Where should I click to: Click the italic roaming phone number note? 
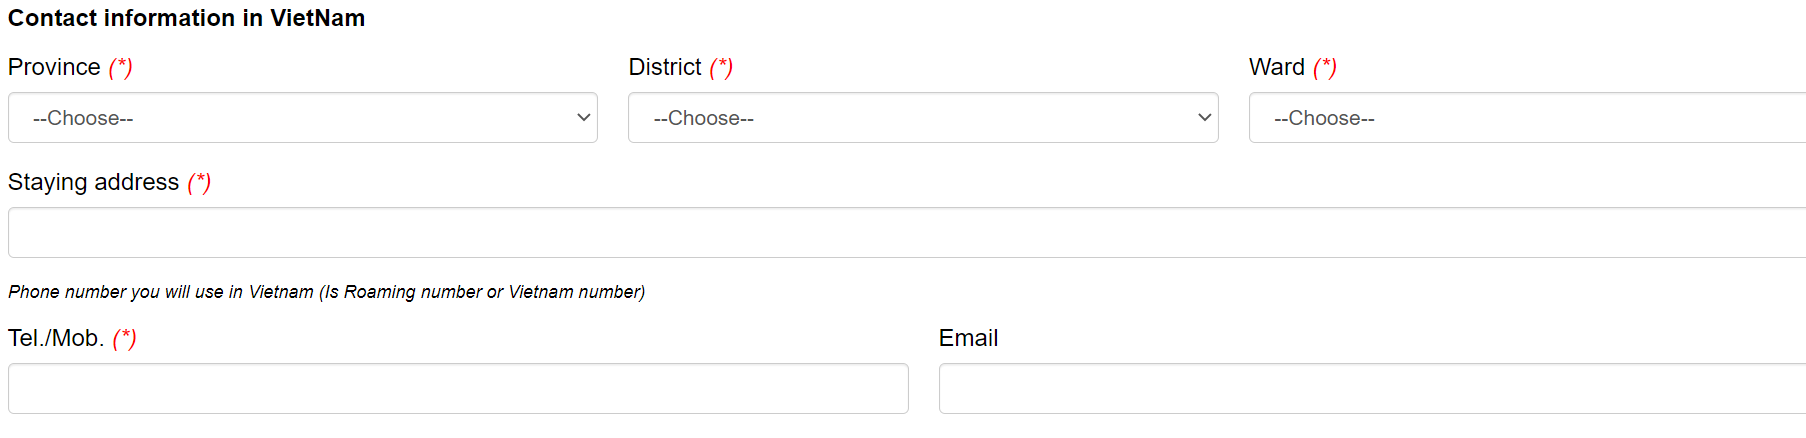pyautogui.click(x=326, y=292)
